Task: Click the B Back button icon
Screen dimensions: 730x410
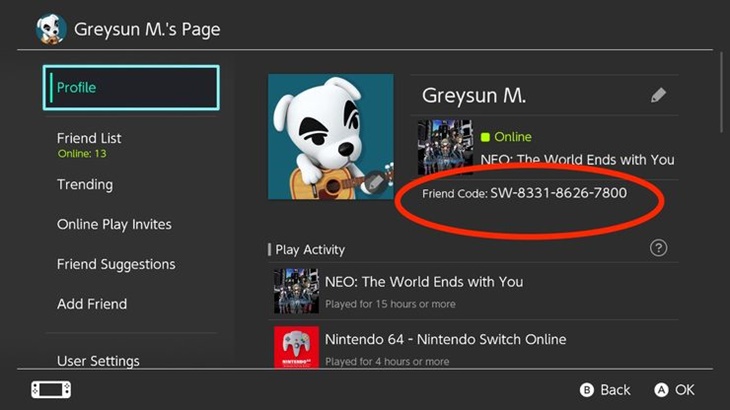Action: [587, 390]
